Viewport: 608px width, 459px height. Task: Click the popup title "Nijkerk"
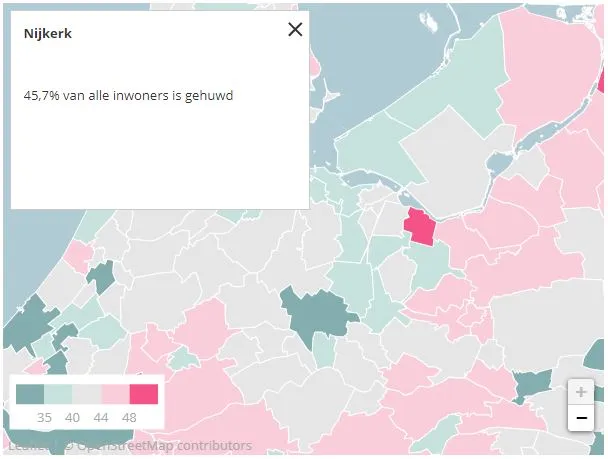point(48,33)
